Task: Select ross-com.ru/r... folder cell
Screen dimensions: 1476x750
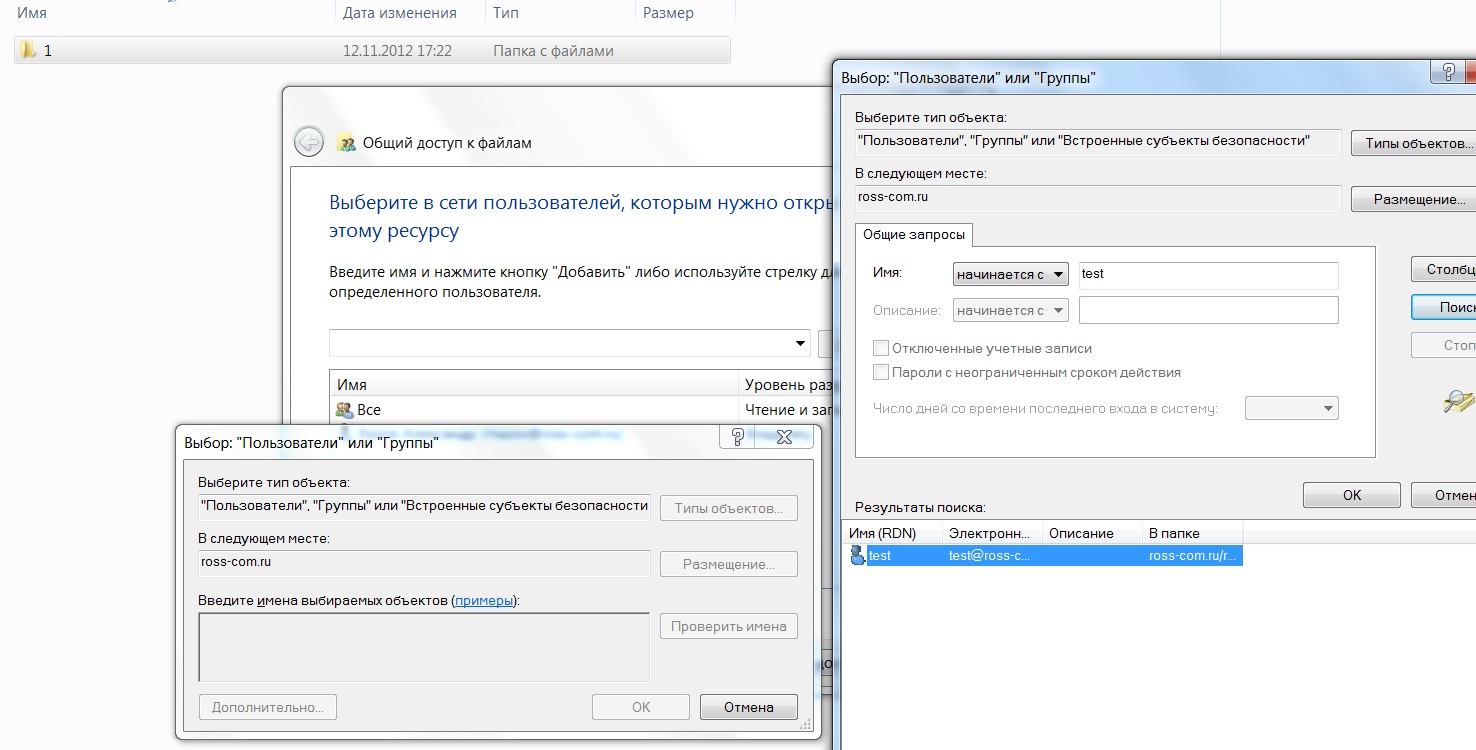Action: tap(1194, 555)
